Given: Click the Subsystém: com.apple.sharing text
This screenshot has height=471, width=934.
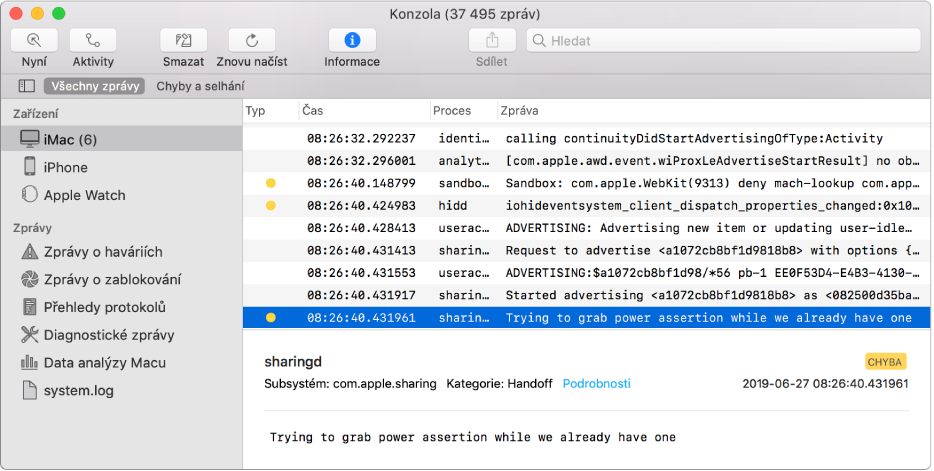Looking at the screenshot, I should pyautogui.click(x=350, y=384).
